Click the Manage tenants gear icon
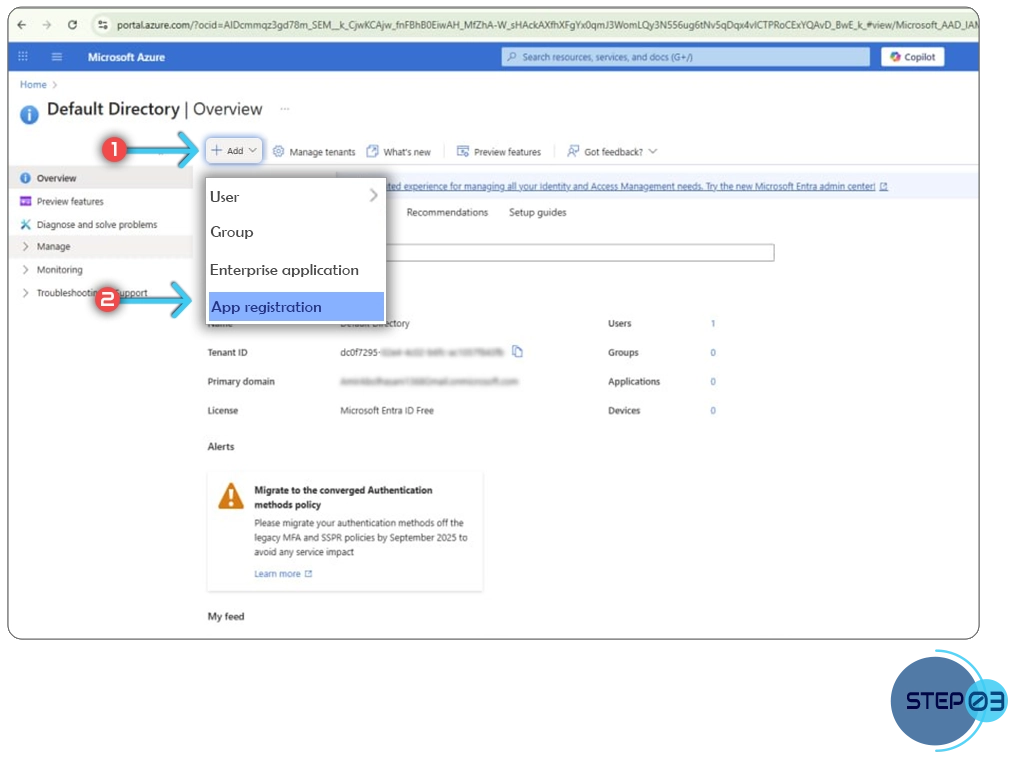1024x768 pixels. pos(279,152)
